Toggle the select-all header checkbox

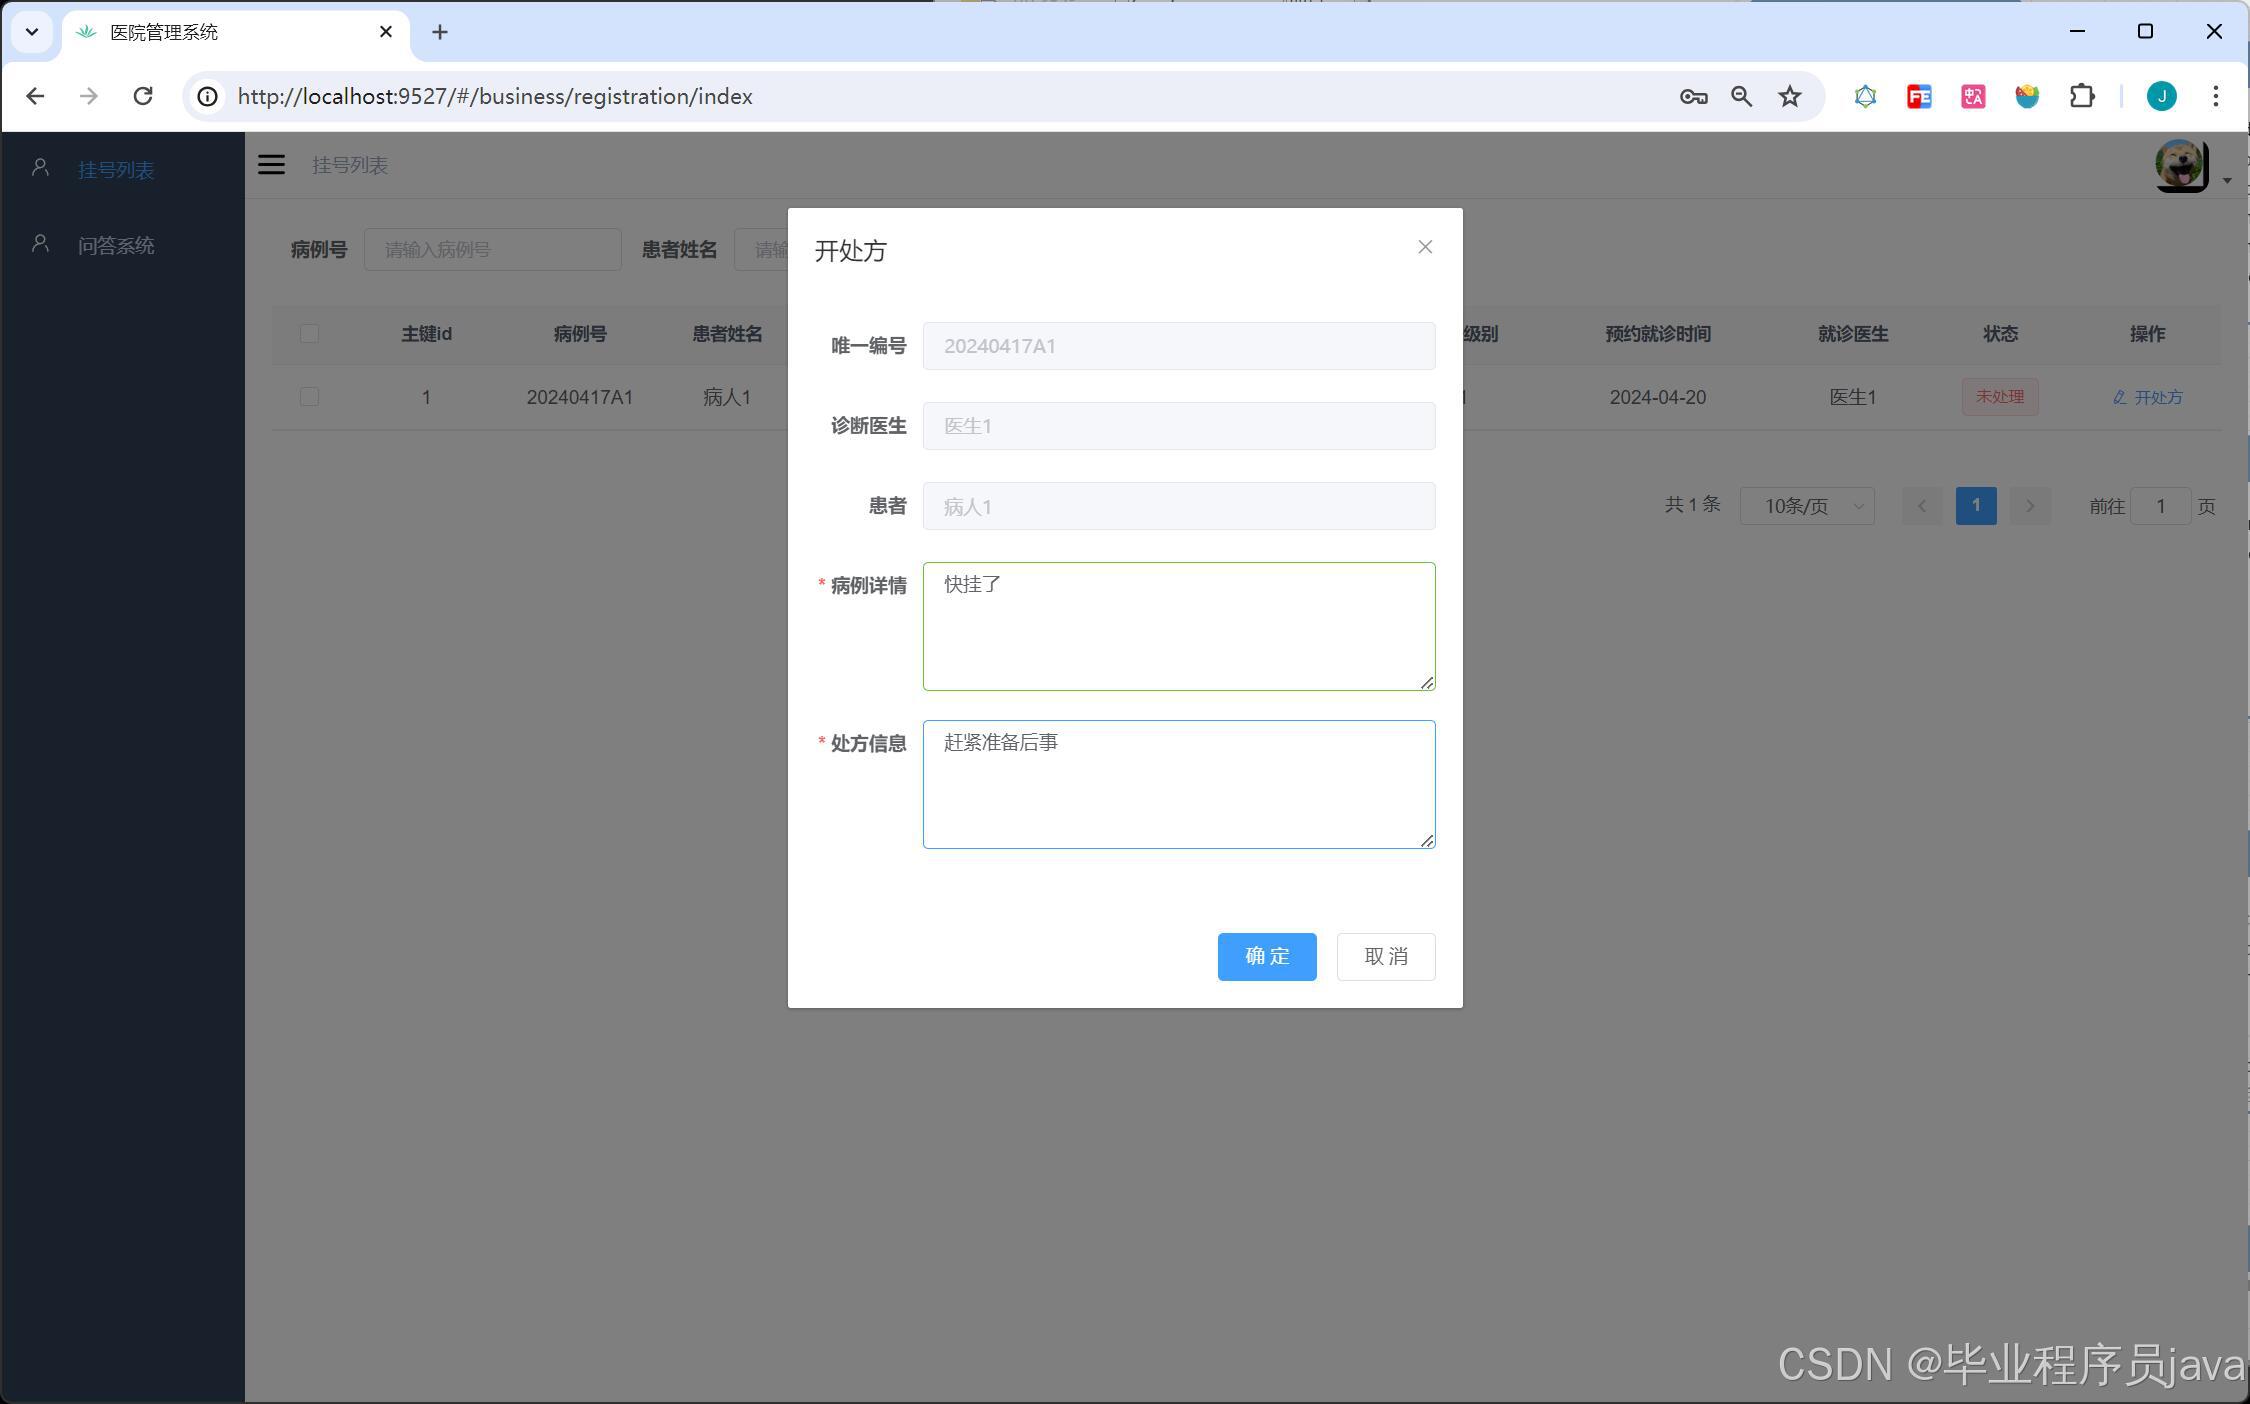point(309,334)
